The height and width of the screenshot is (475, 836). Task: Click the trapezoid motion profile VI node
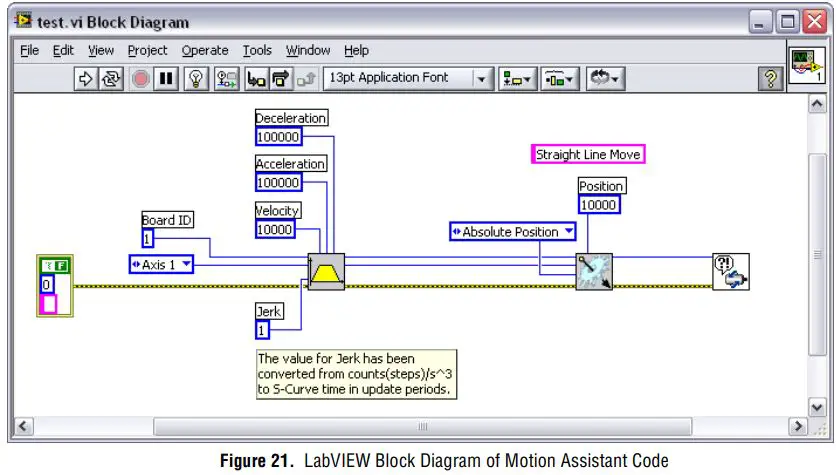326,271
